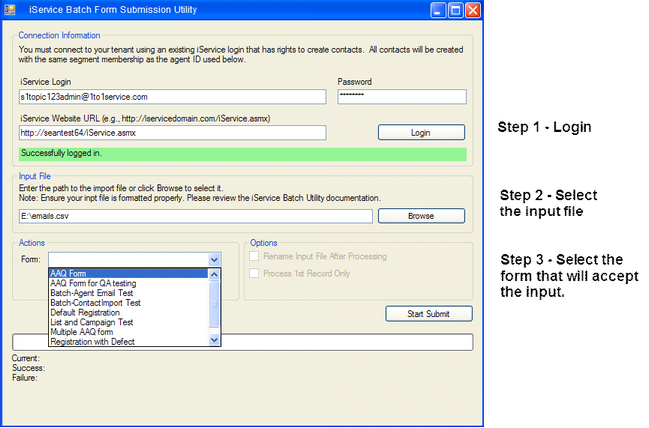Minimize the Batch Form Submission window
This screenshot has width=649, height=428.
click(x=438, y=10)
